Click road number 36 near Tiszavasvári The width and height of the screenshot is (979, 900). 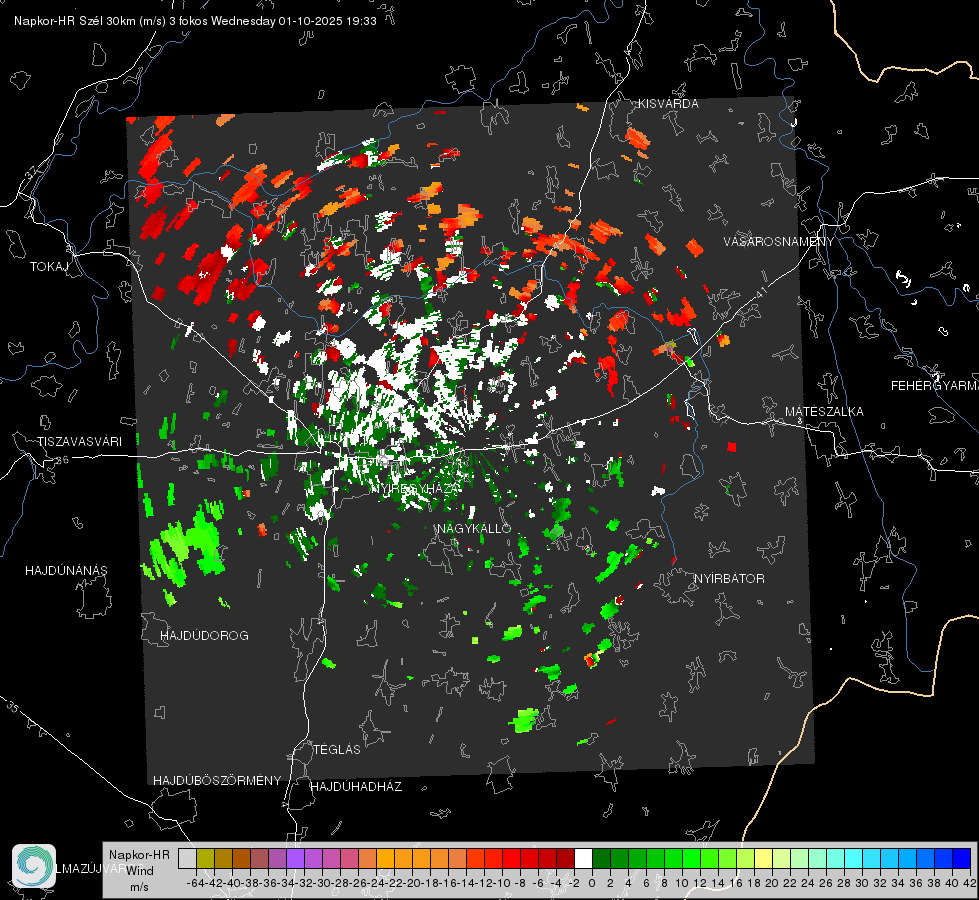pyautogui.click(x=62, y=460)
